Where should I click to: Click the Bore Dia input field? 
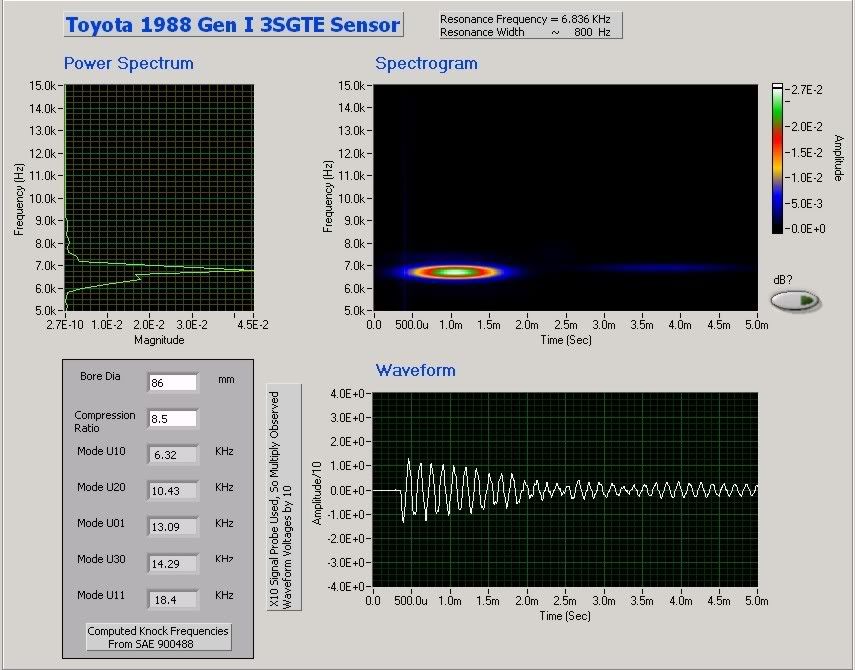(x=172, y=382)
